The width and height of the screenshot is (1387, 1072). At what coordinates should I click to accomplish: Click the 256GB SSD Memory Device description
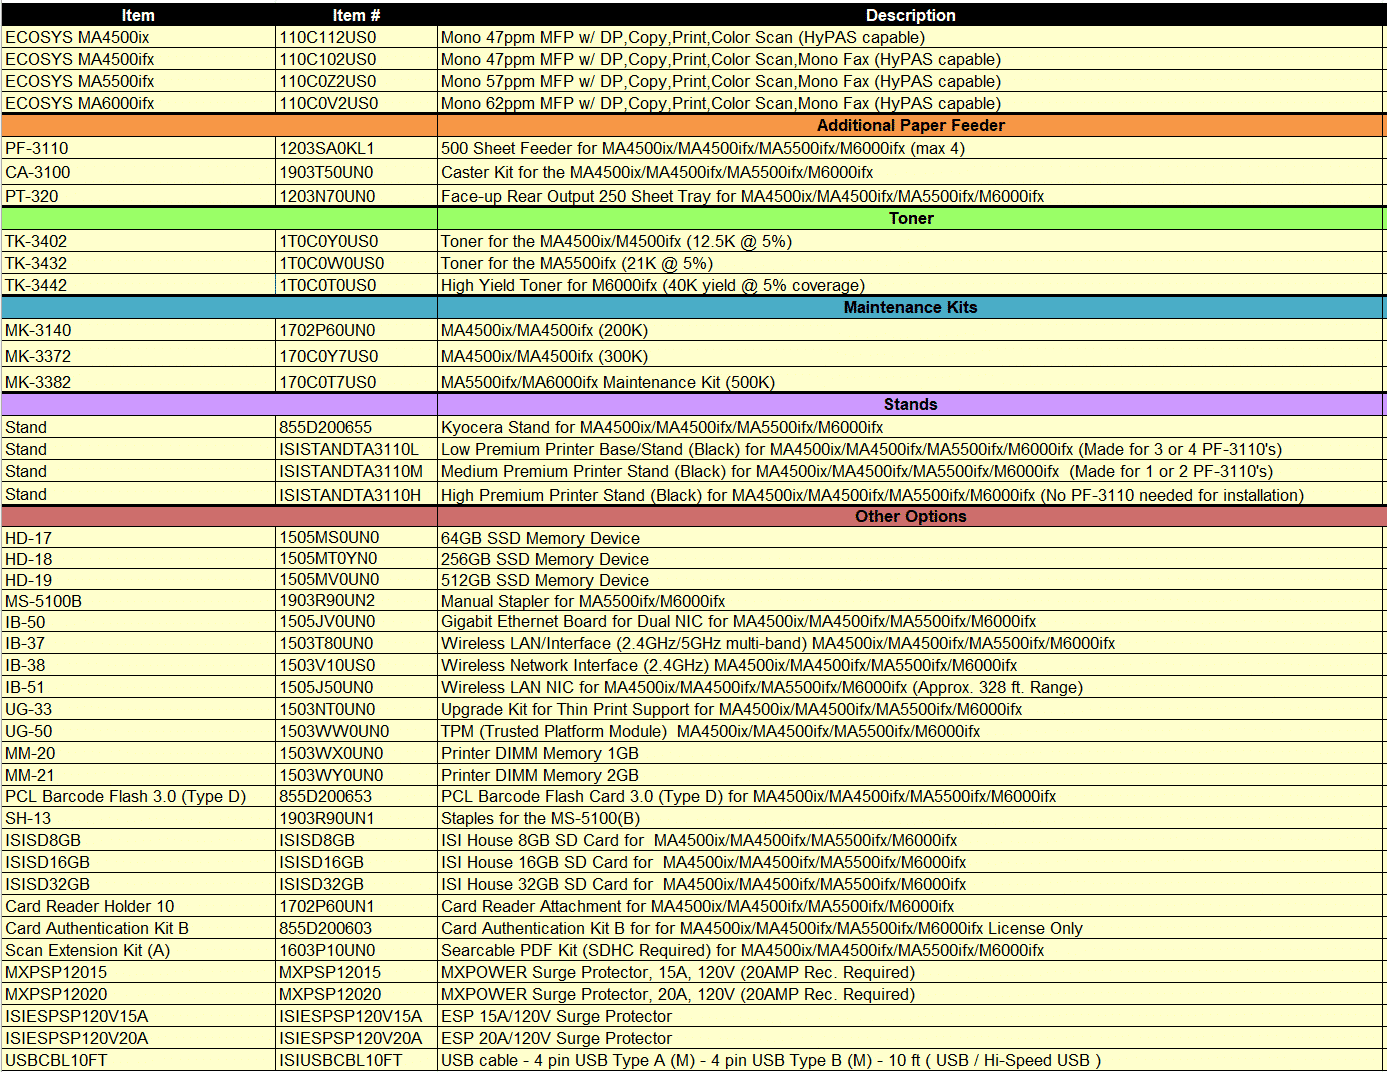545,559
